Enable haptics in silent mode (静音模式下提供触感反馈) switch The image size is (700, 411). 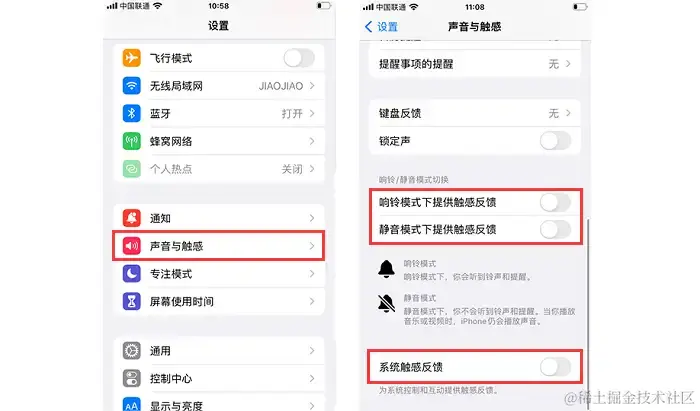click(x=555, y=230)
